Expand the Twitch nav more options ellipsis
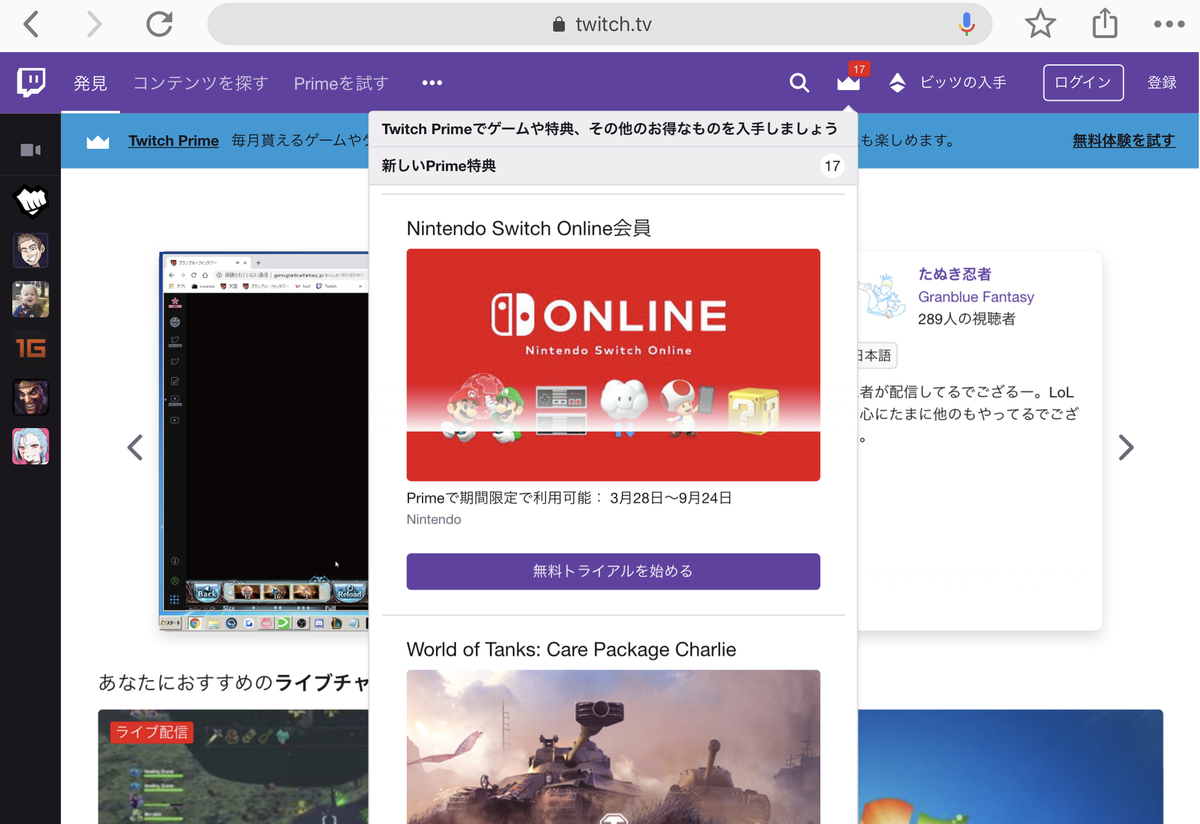Viewport: 1200px width, 824px height. point(432,83)
